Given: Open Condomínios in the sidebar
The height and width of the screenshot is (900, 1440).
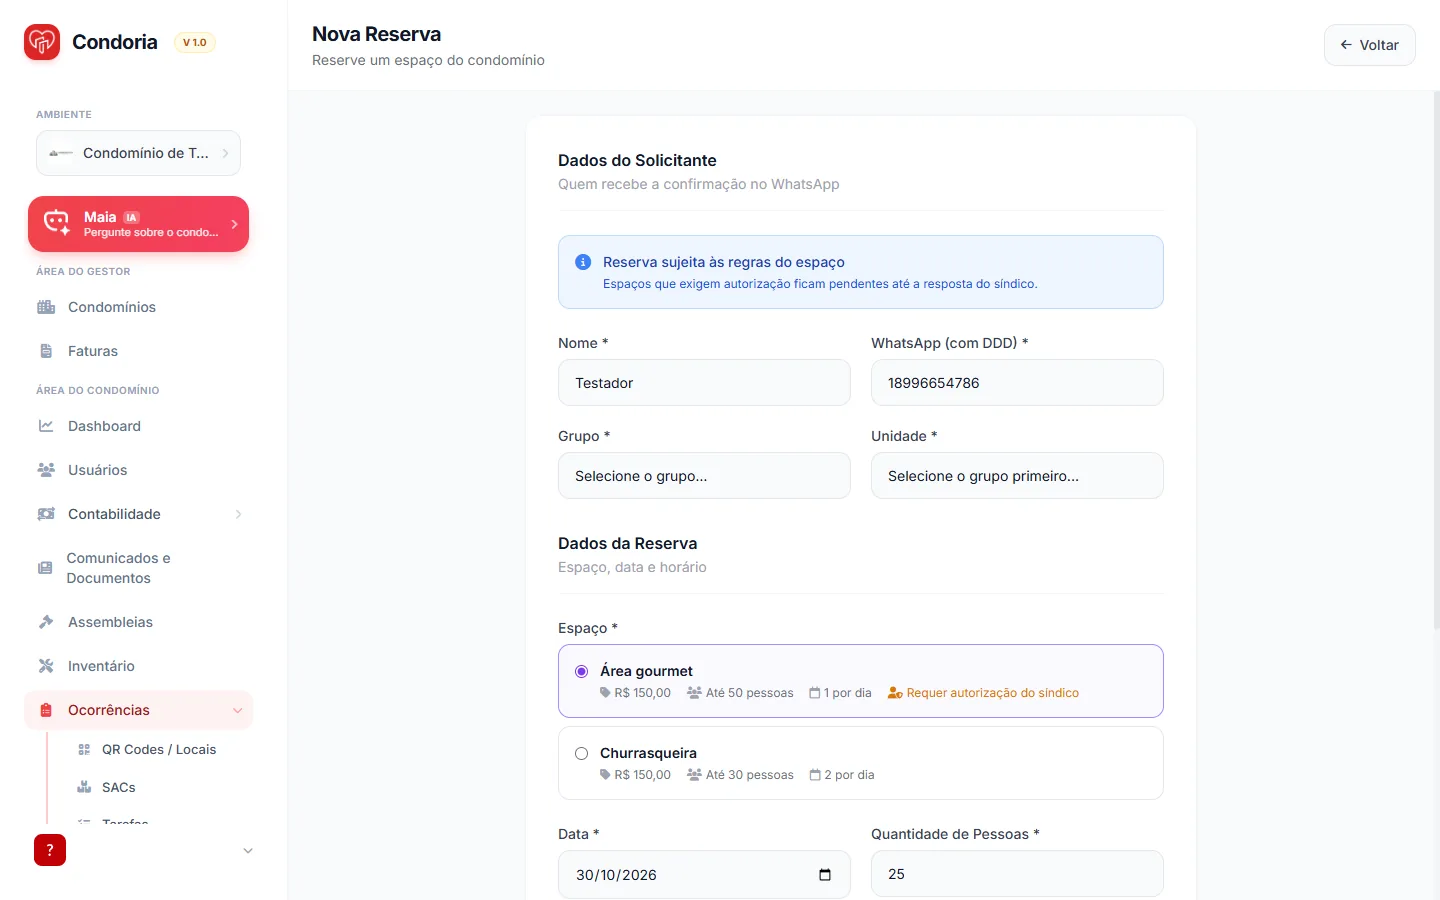Looking at the screenshot, I should (138, 307).
